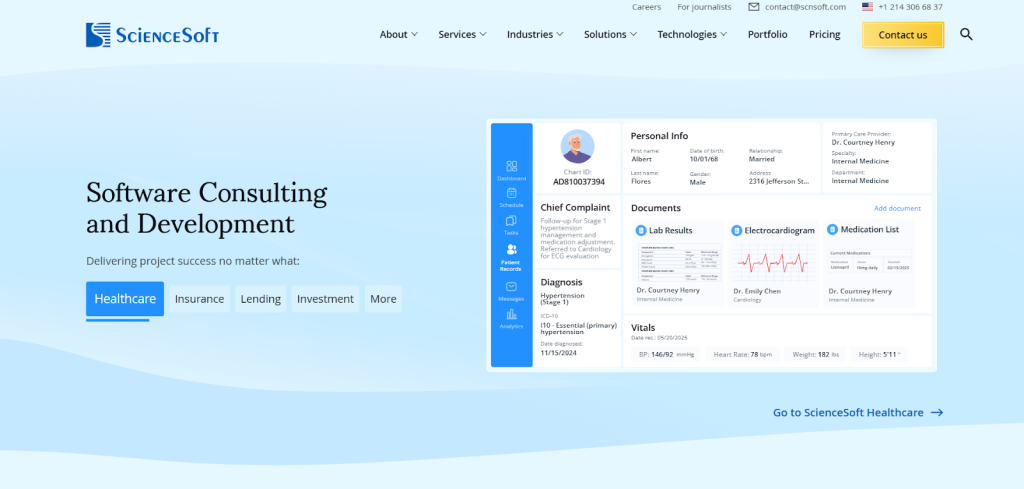Click the BP: 146/92 vitals value
1024x489 pixels.
(x=666, y=355)
